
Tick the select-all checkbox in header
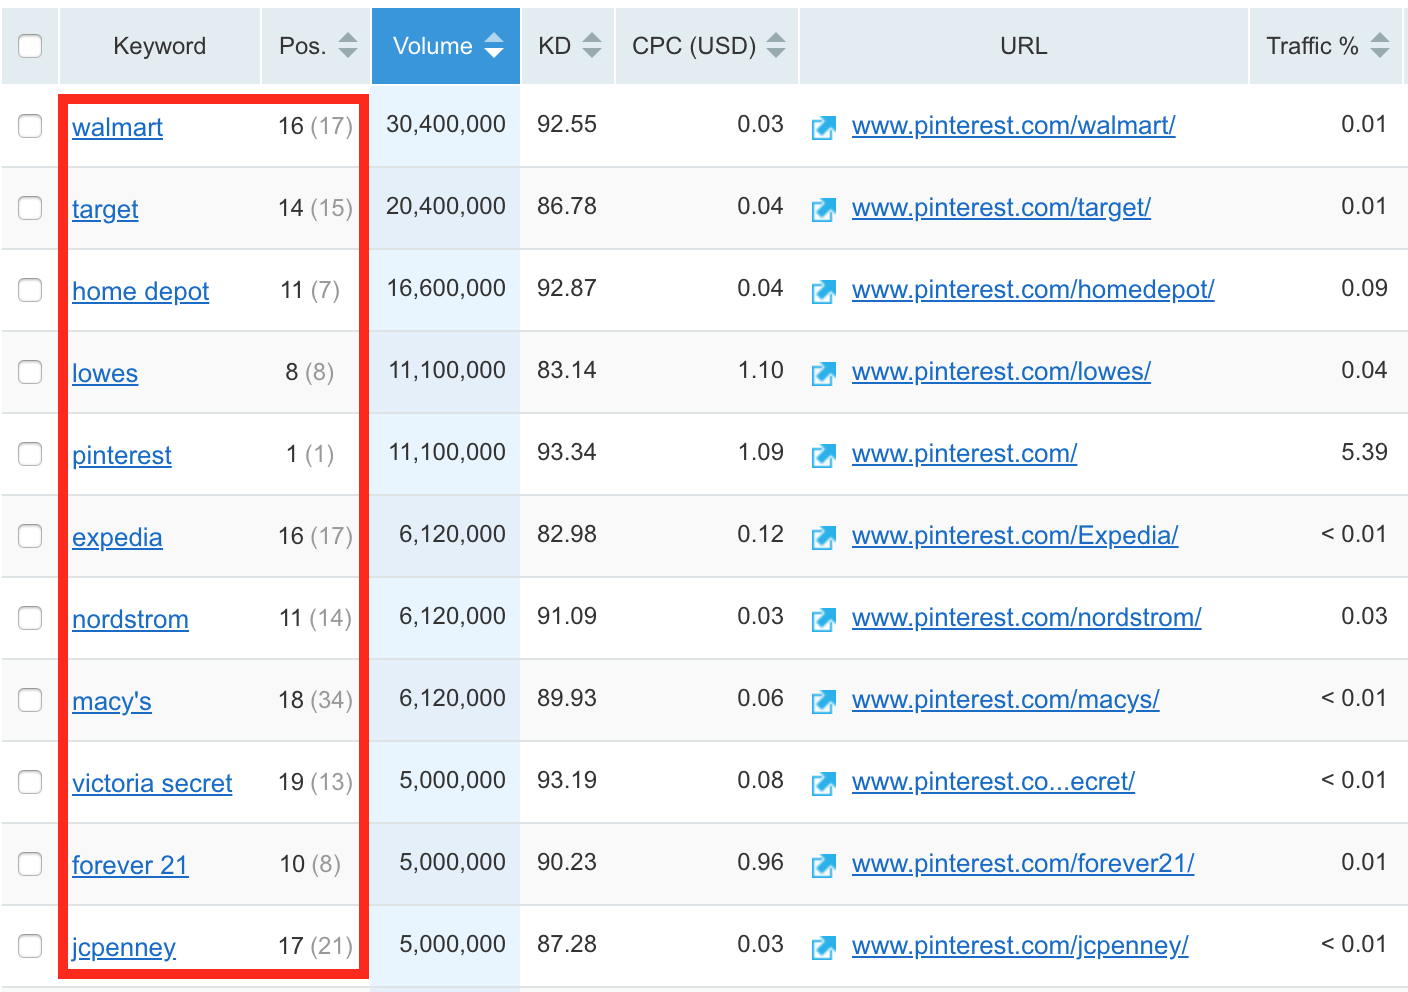(30, 46)
